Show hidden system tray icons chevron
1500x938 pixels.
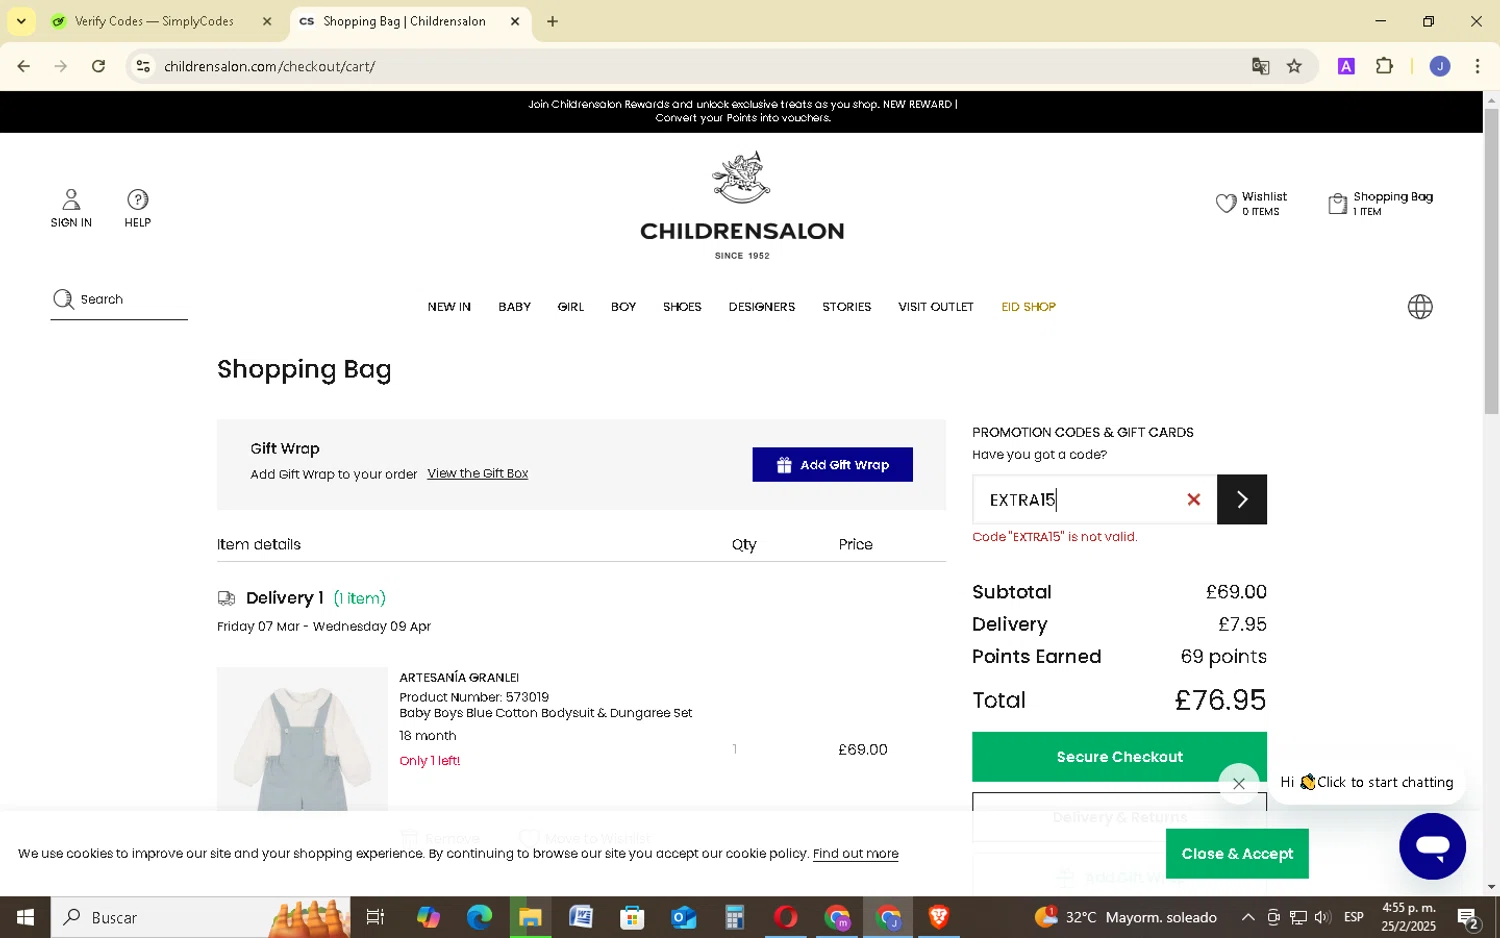tap(1248, 917)
